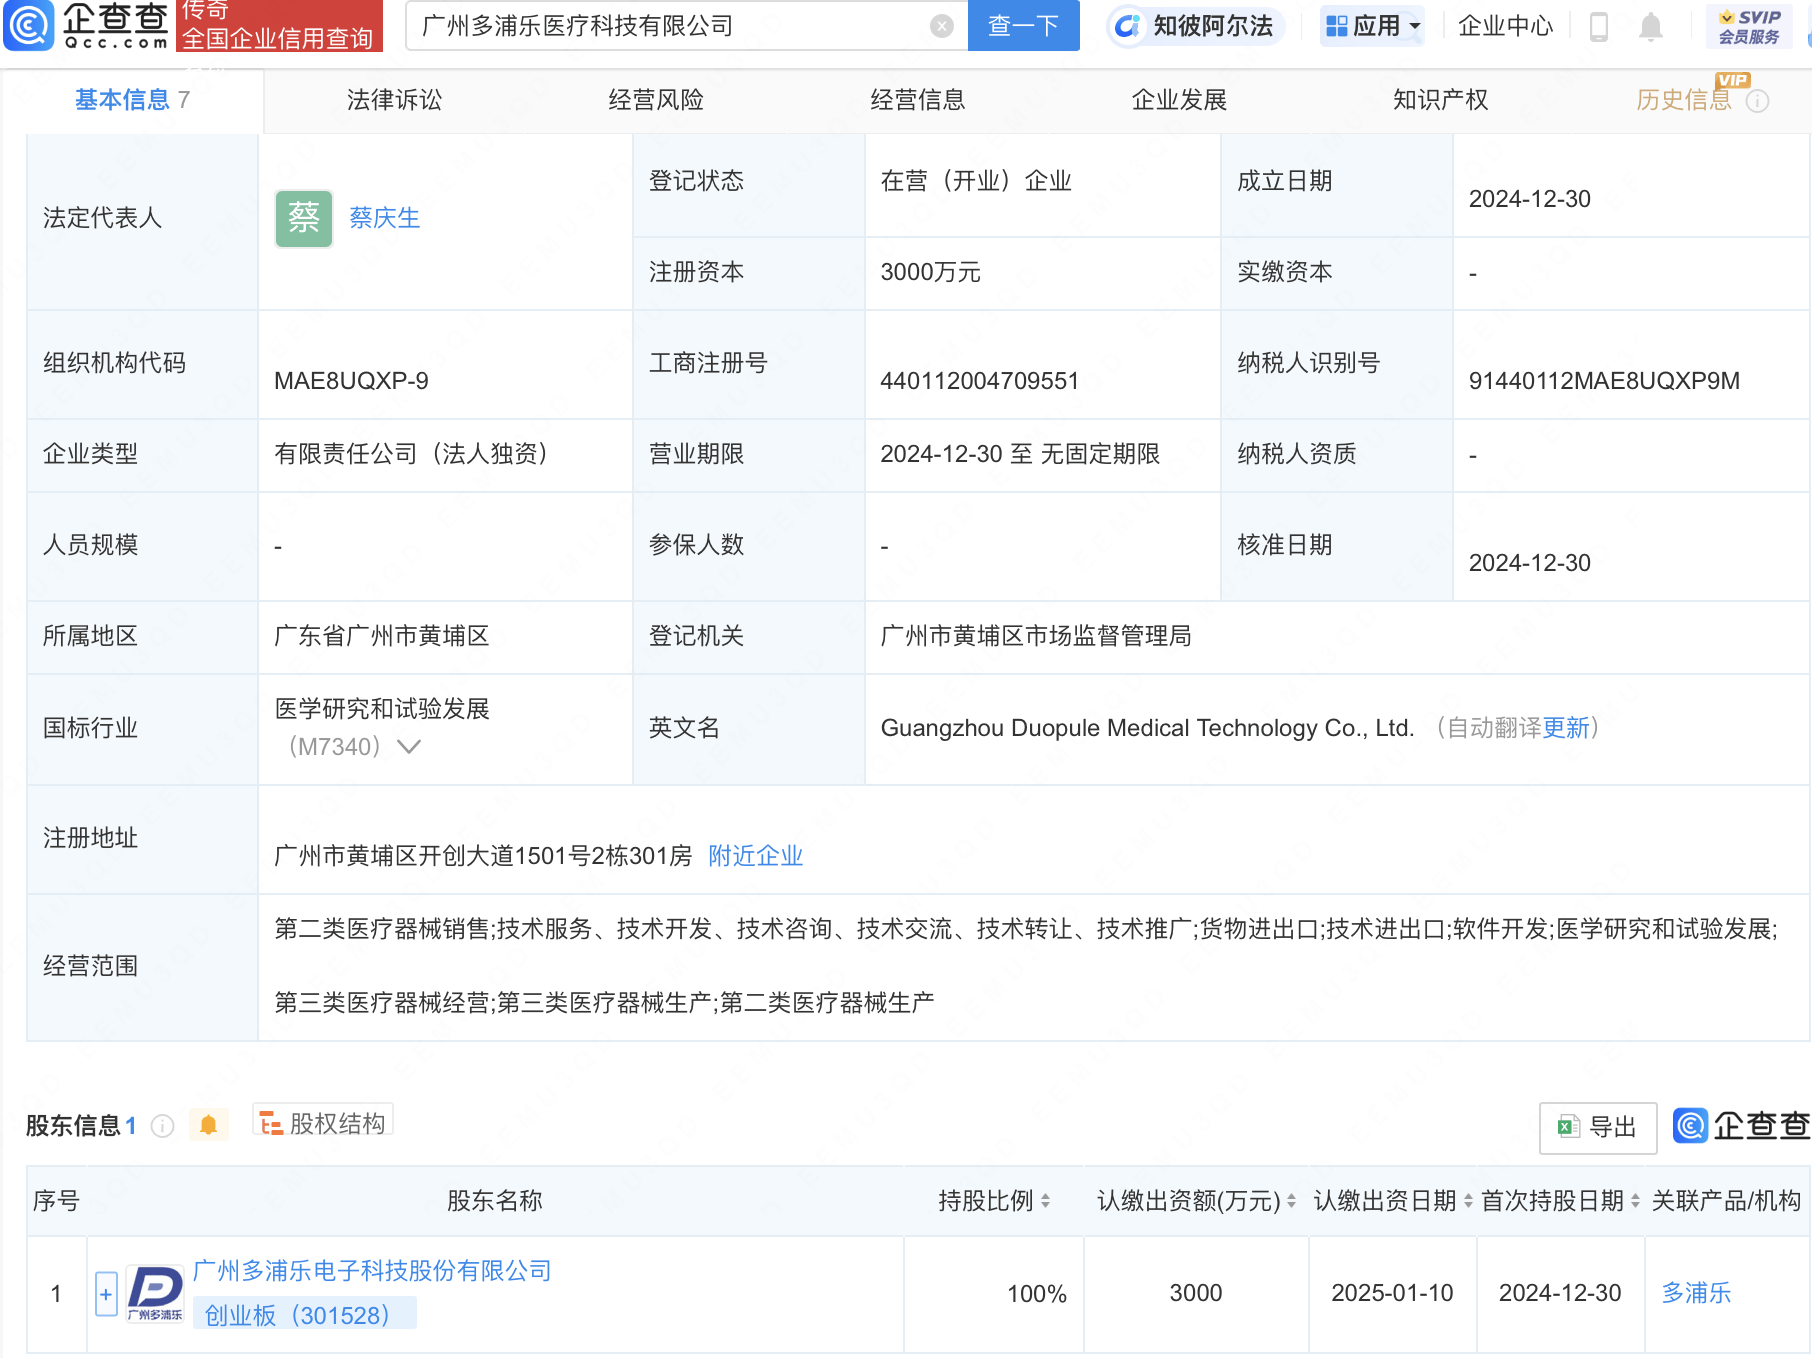Select 医学研究和试验发展 industry text
Viewport: 1812px width, 1358px height.
pyautogui.click(x=382, y=709)
